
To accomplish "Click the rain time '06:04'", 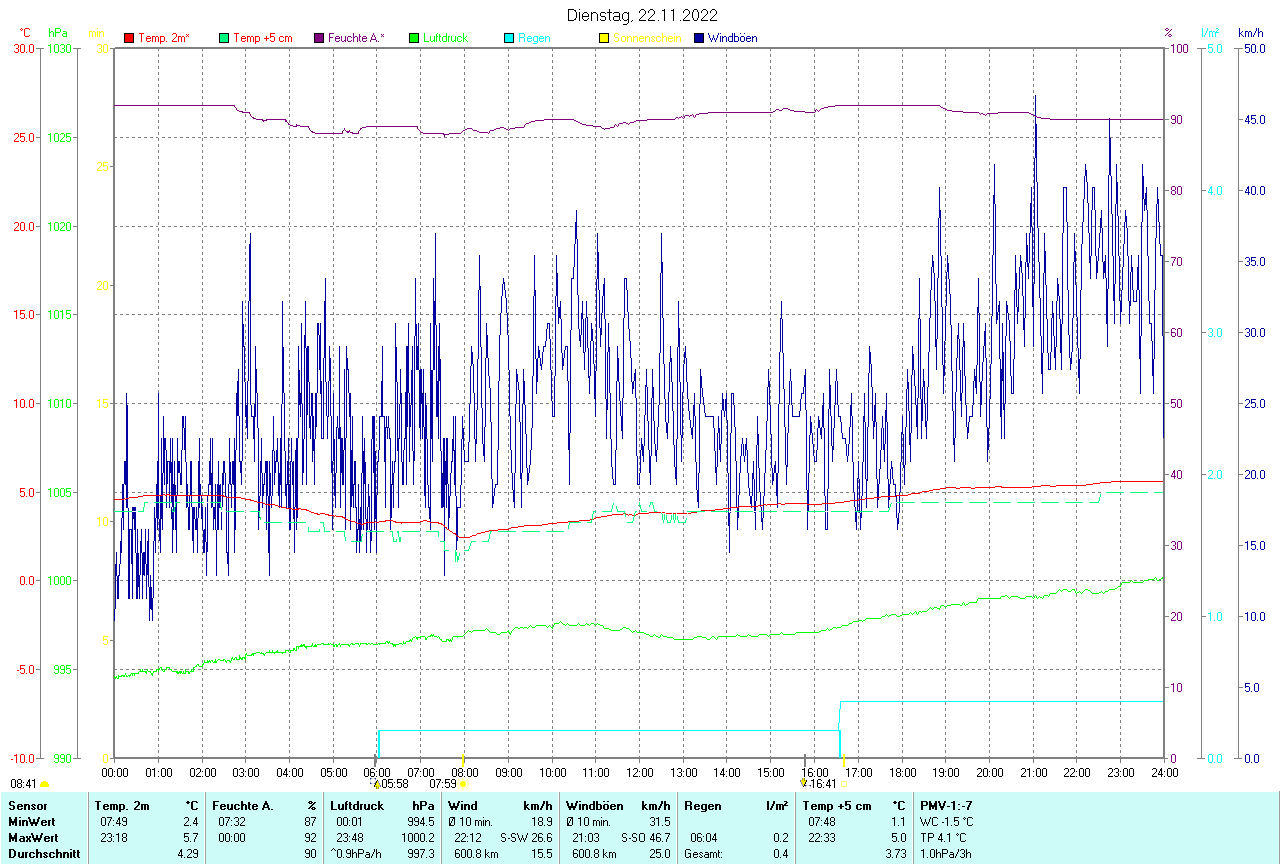I will (704, 838).
